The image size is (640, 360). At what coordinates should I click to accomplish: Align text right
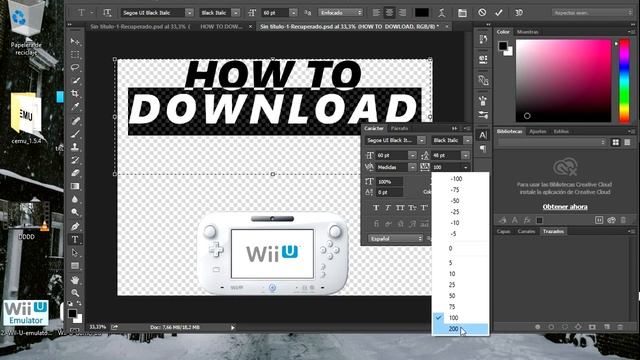tap(402, 13)
